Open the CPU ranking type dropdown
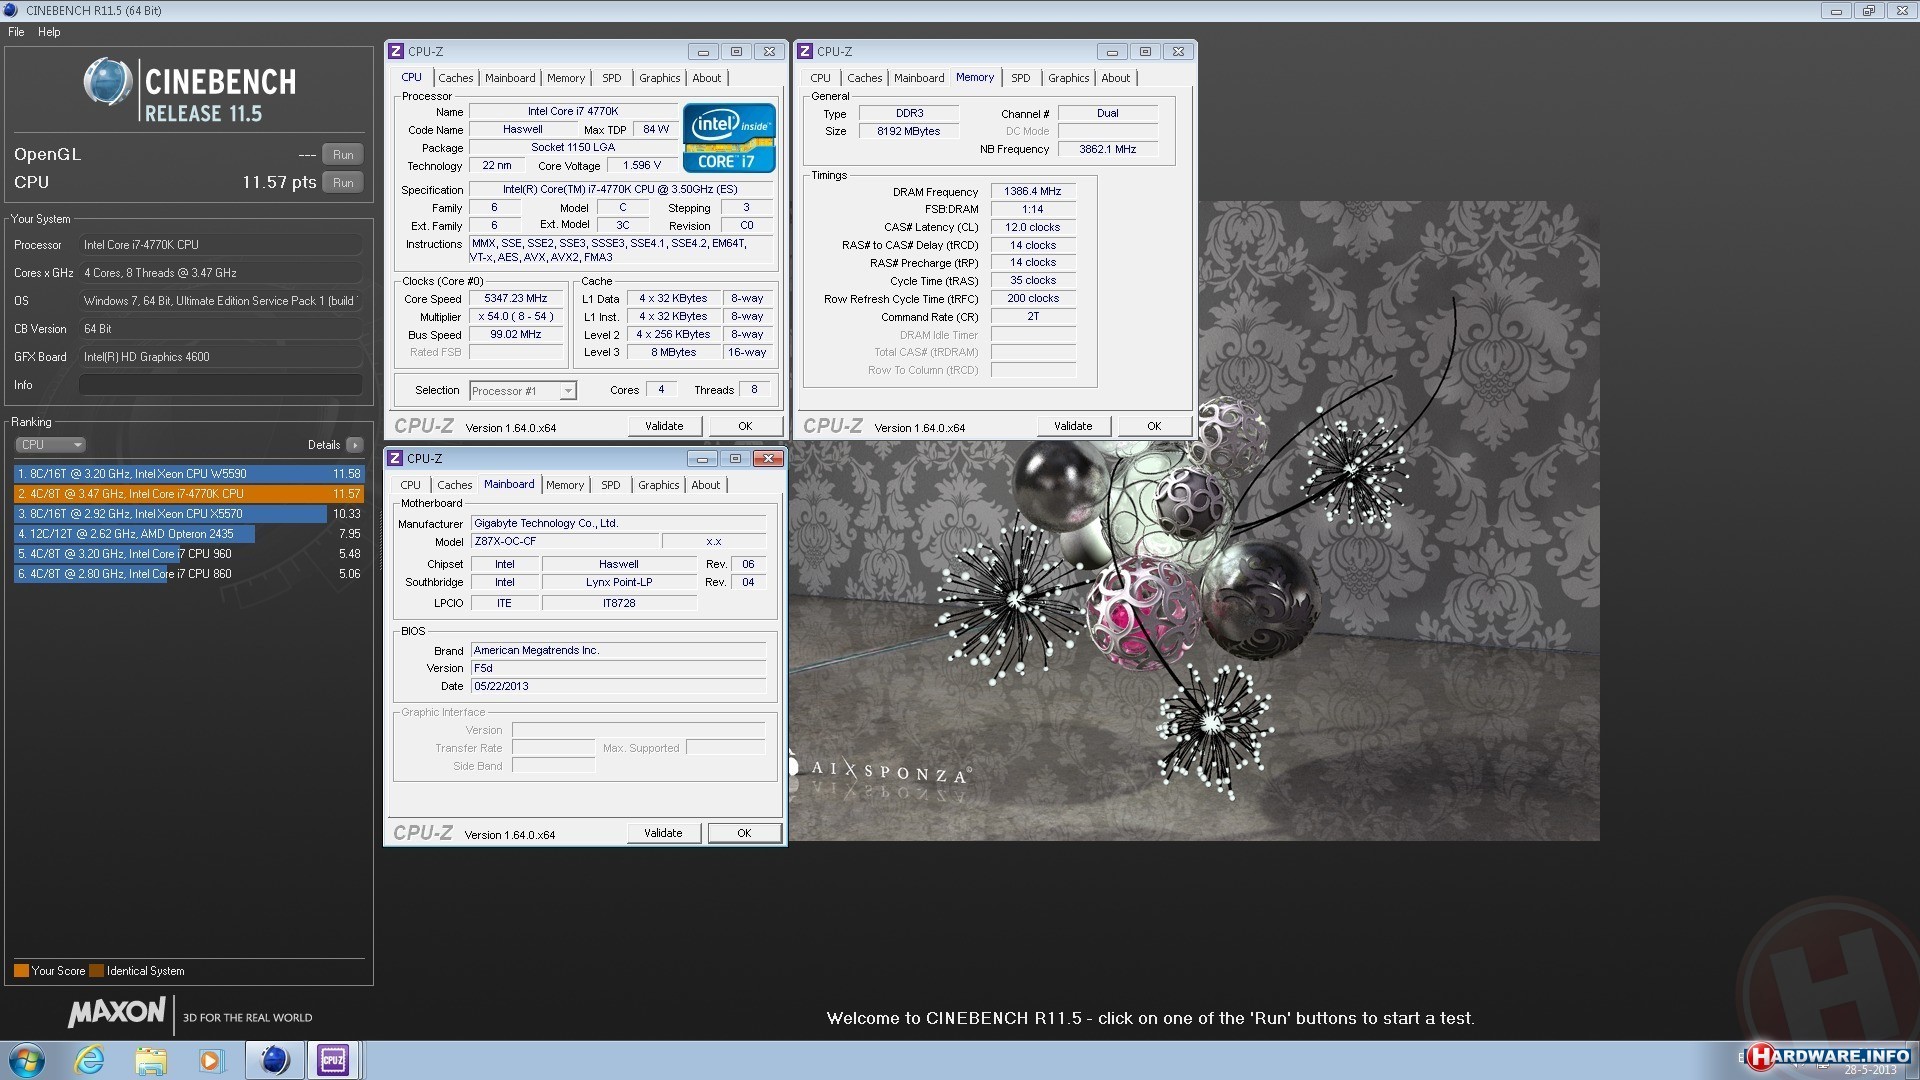Image resolution: width=1920 pixels, height=1080 pixels. 50,445
